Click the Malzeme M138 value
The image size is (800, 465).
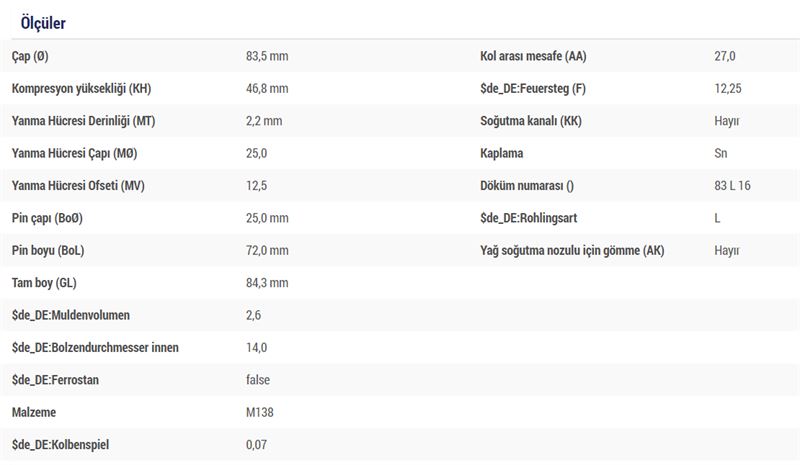[x=260, y=412]
